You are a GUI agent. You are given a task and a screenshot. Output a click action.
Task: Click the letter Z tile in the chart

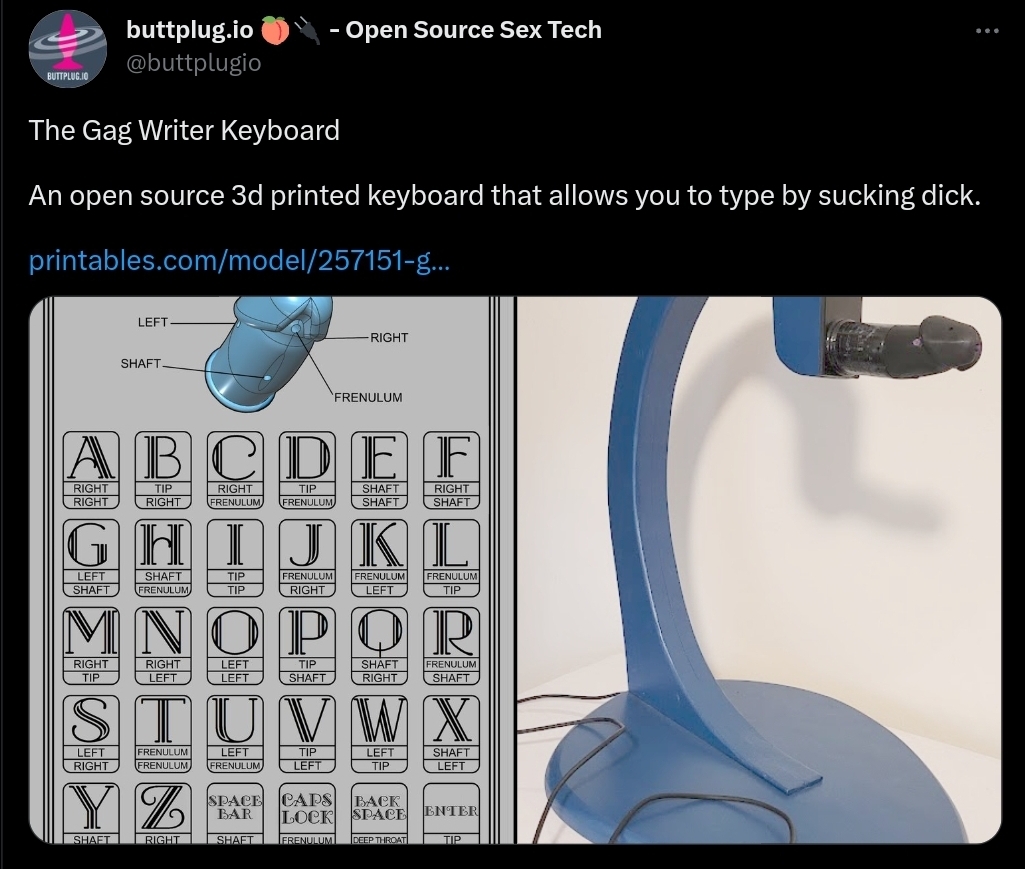[163, 813]
